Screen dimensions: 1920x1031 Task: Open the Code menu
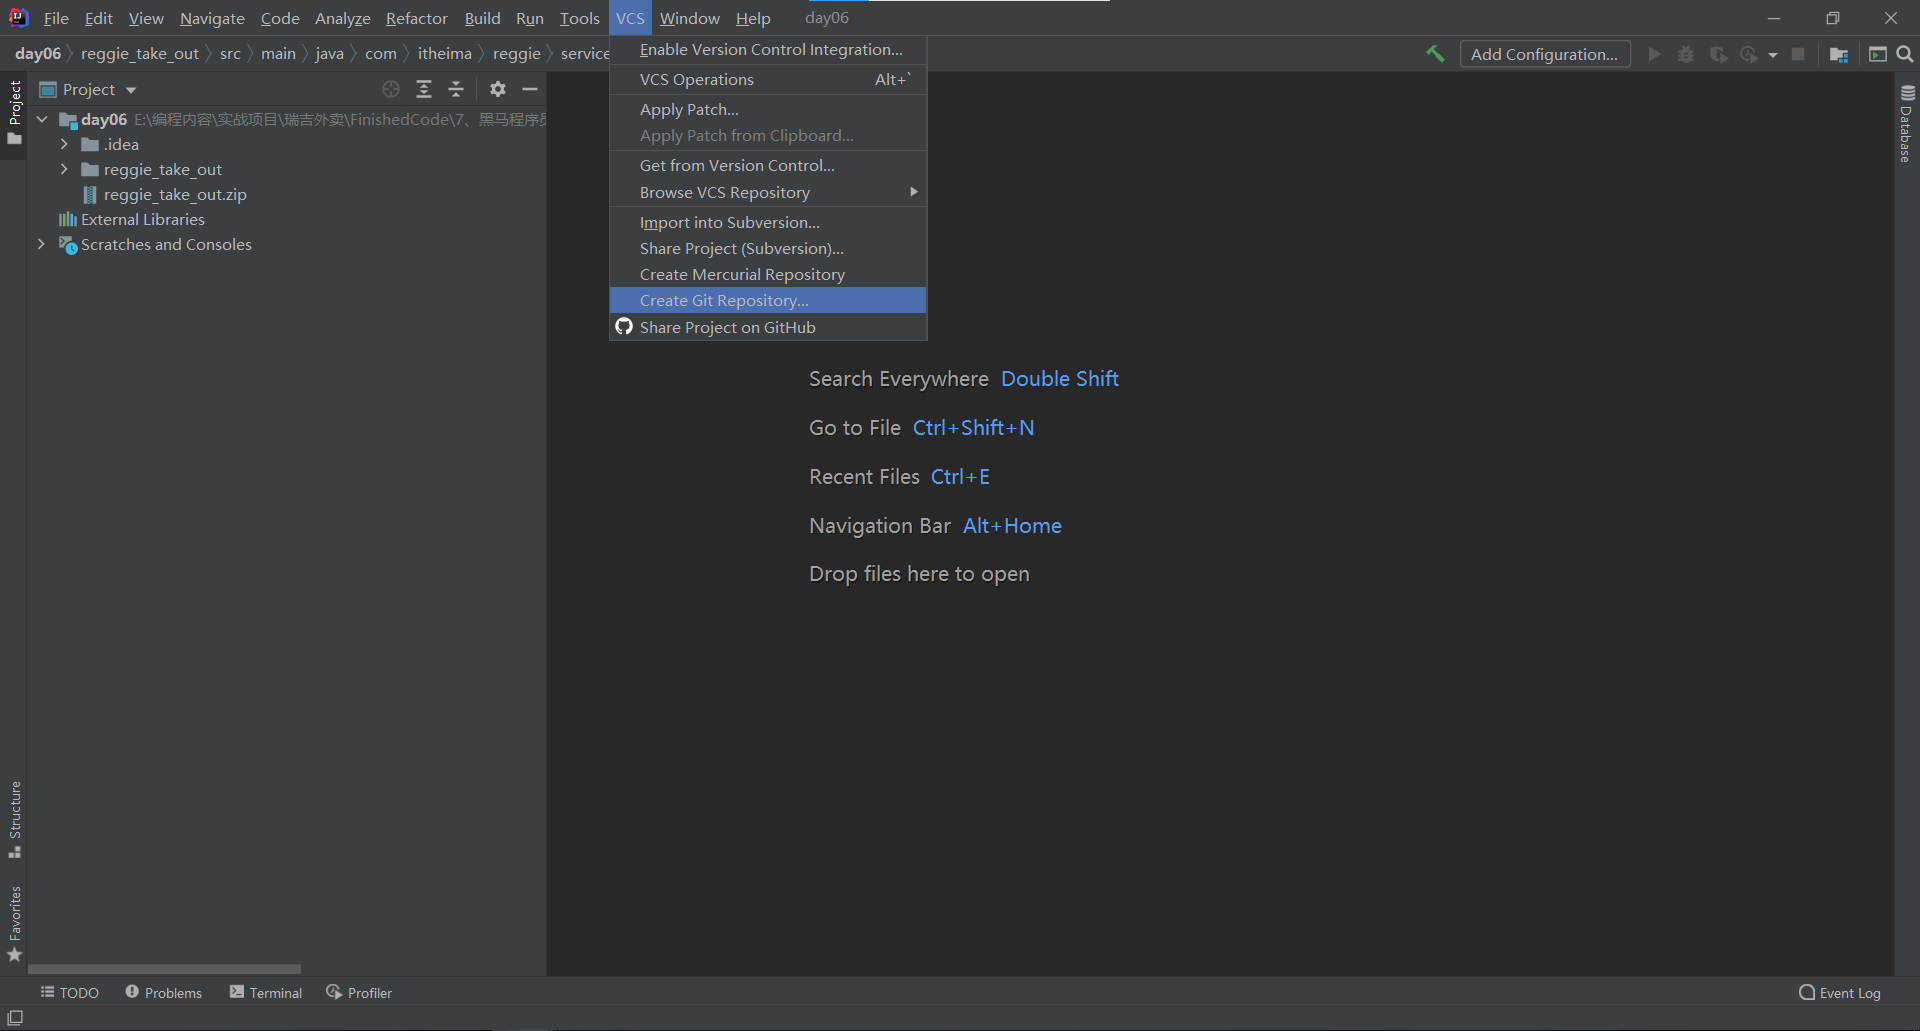click(280, 18)
